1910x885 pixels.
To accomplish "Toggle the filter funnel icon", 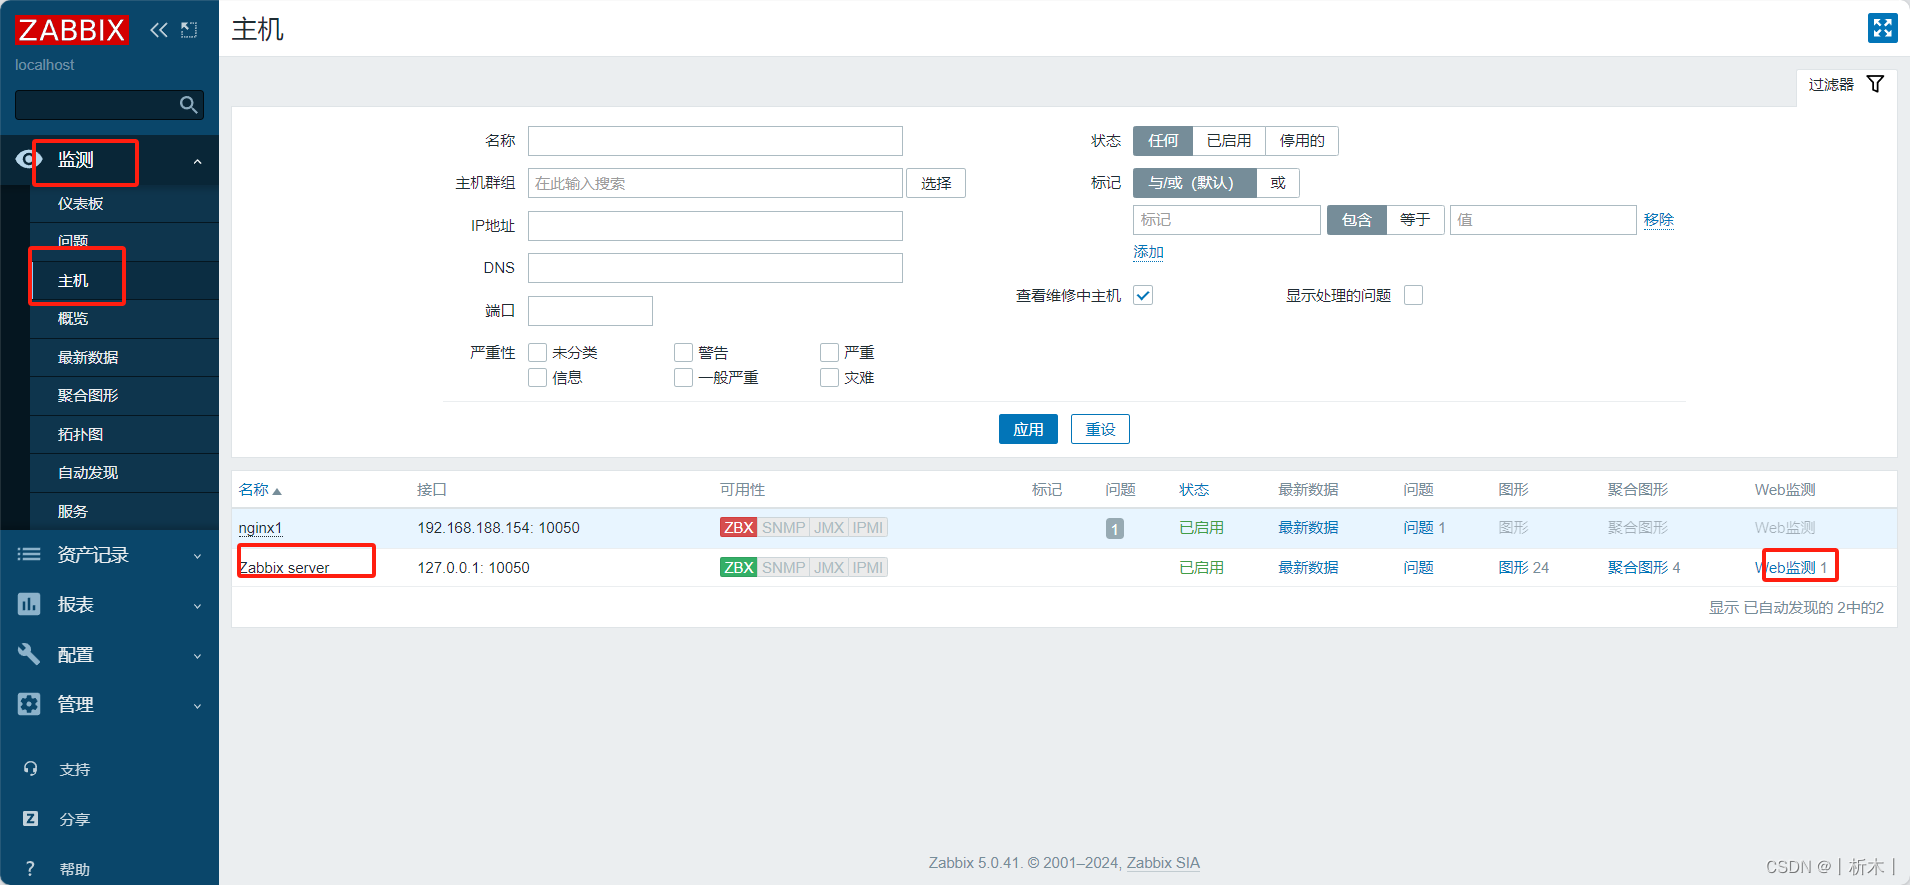I will point(1876,84).
